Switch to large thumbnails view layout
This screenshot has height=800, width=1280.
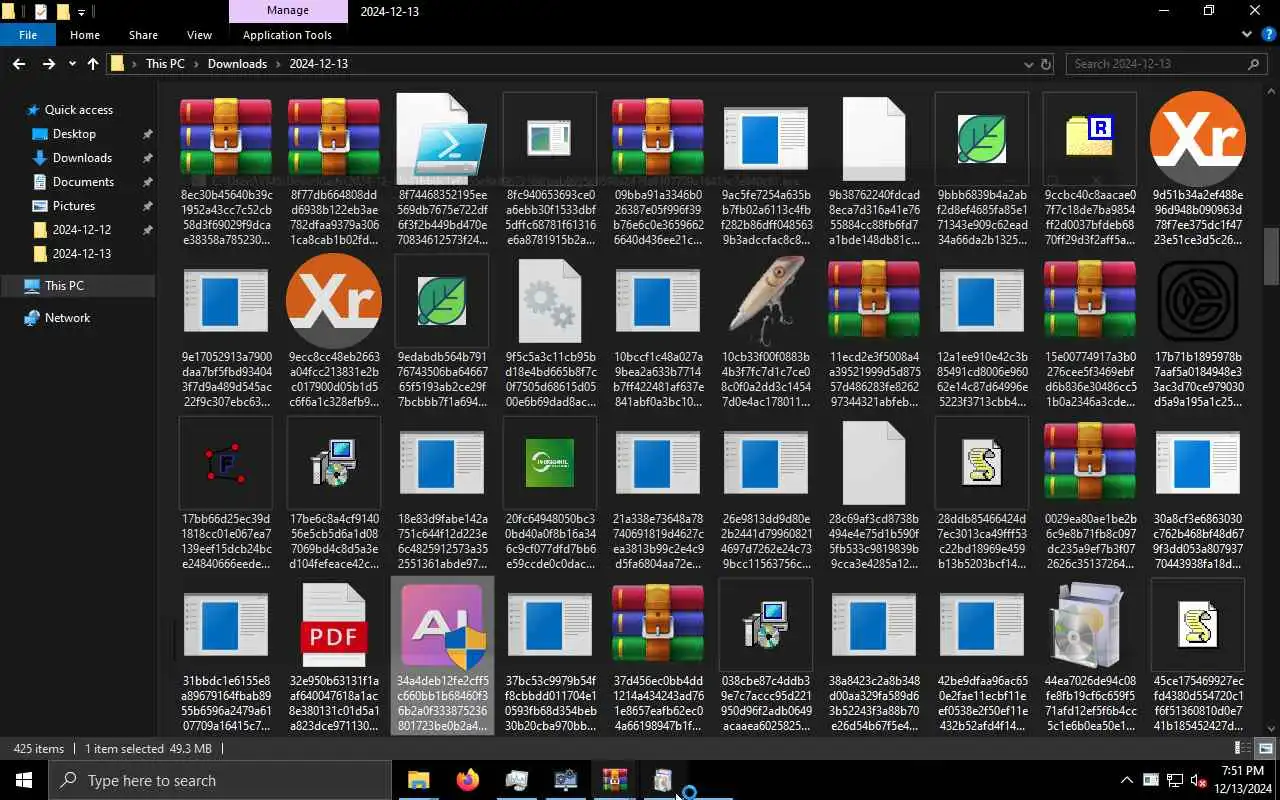[1265, 748]
